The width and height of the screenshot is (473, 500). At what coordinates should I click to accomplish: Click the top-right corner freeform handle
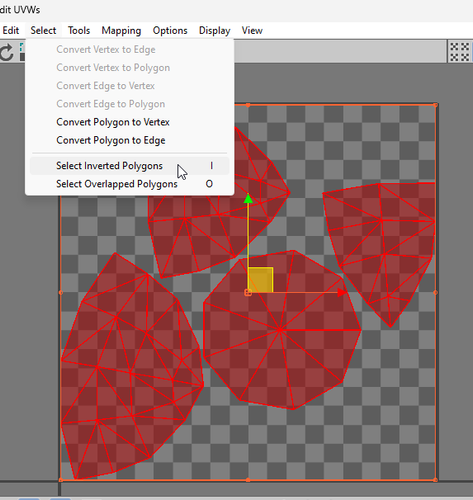point(435,105)
